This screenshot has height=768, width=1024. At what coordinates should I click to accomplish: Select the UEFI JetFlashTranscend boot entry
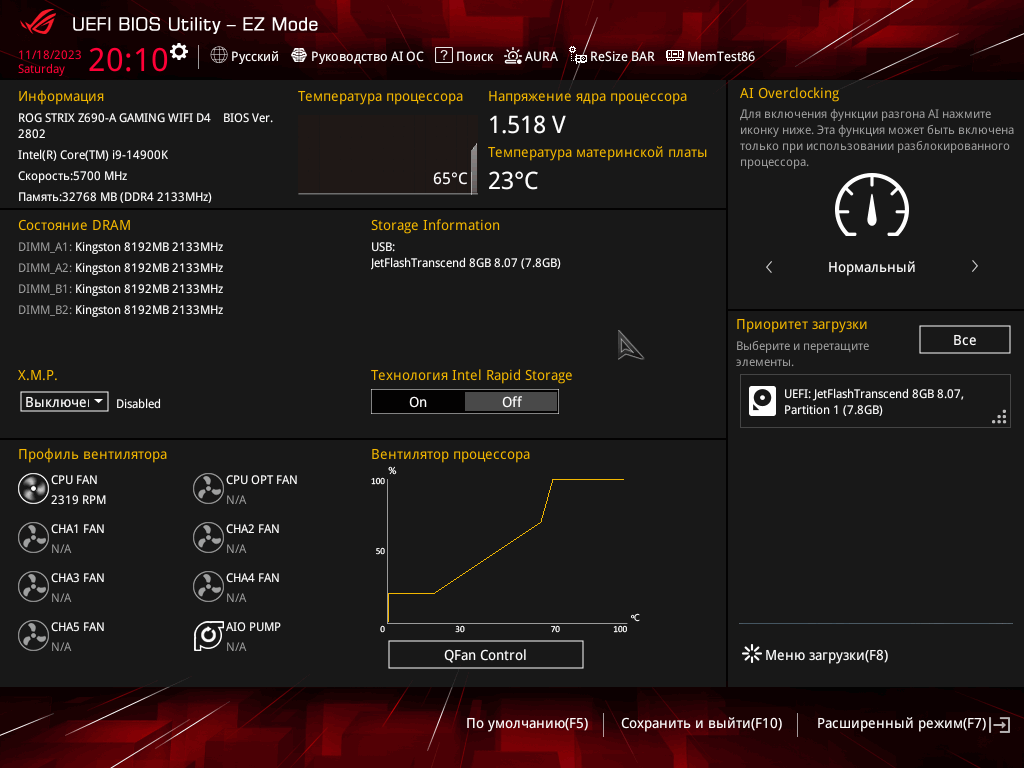(x=875, y=401)
